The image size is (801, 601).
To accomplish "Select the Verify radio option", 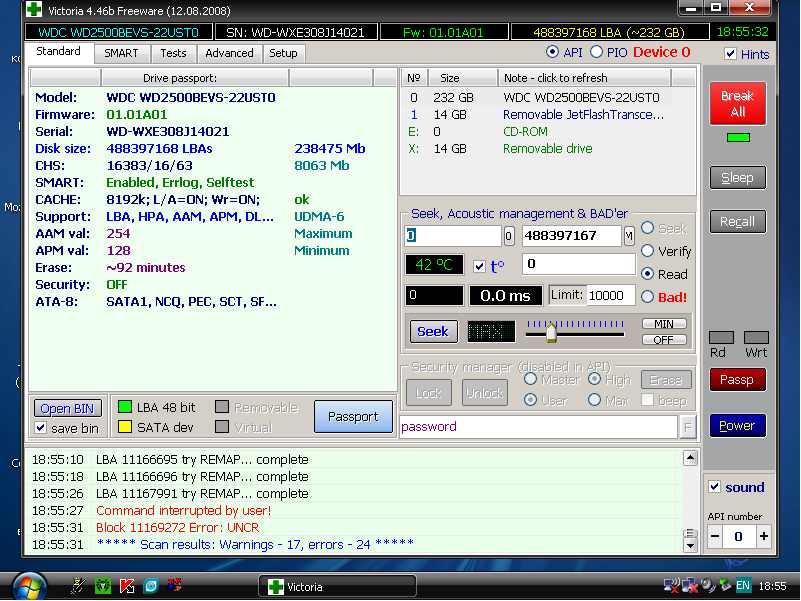I will (x=648, y=251).
